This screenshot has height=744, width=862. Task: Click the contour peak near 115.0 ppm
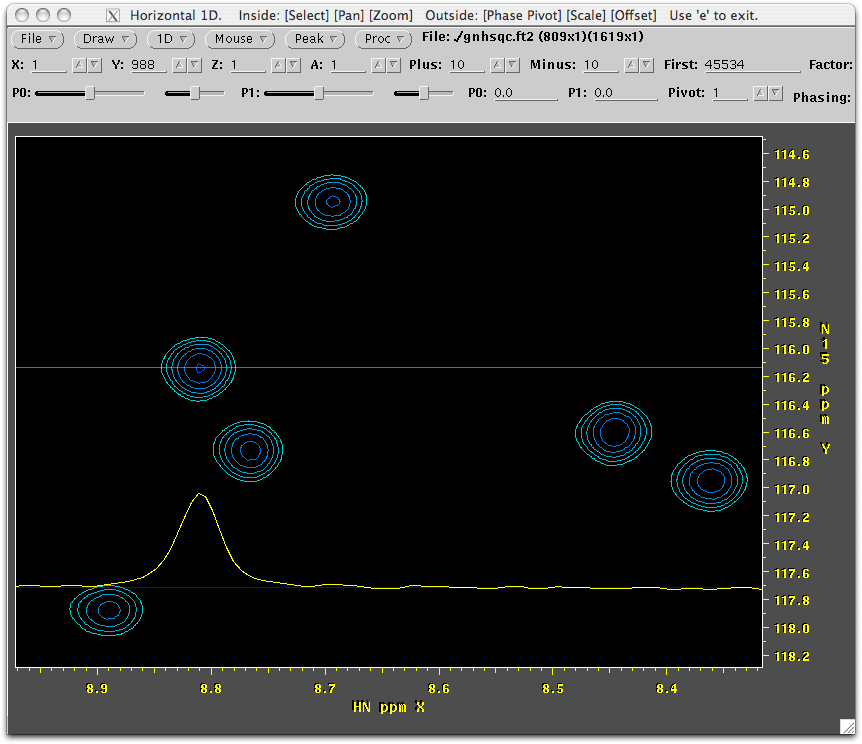coord(333,201)
